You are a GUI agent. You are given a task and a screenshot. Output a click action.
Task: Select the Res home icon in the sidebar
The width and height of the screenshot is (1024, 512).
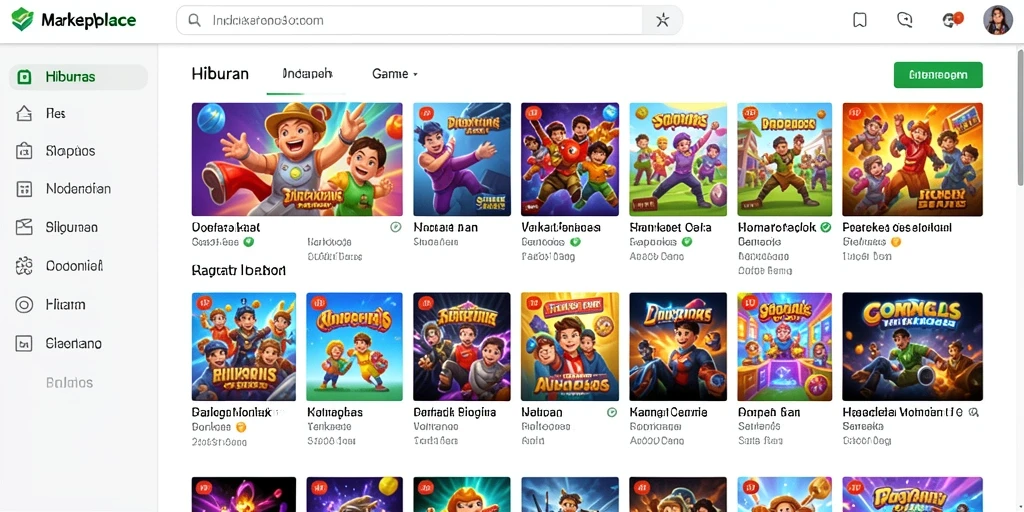(x=24, y=114)
